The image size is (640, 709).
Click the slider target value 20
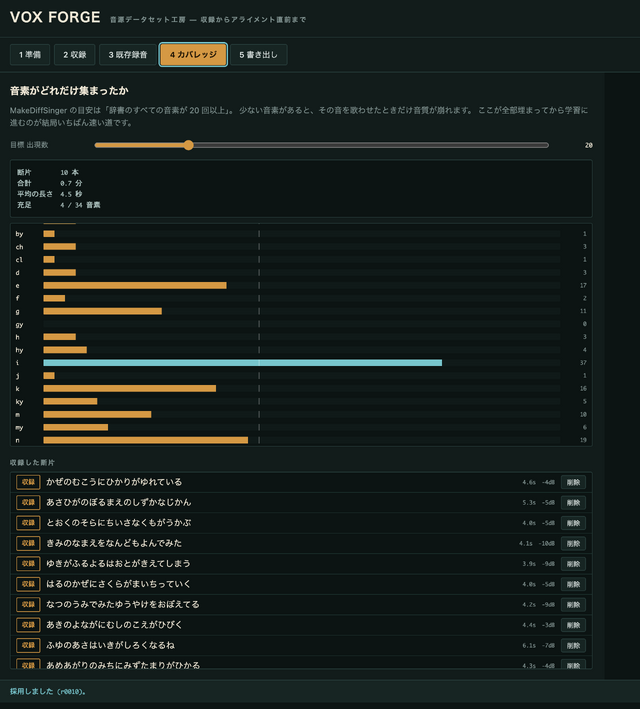coord(588,145)
